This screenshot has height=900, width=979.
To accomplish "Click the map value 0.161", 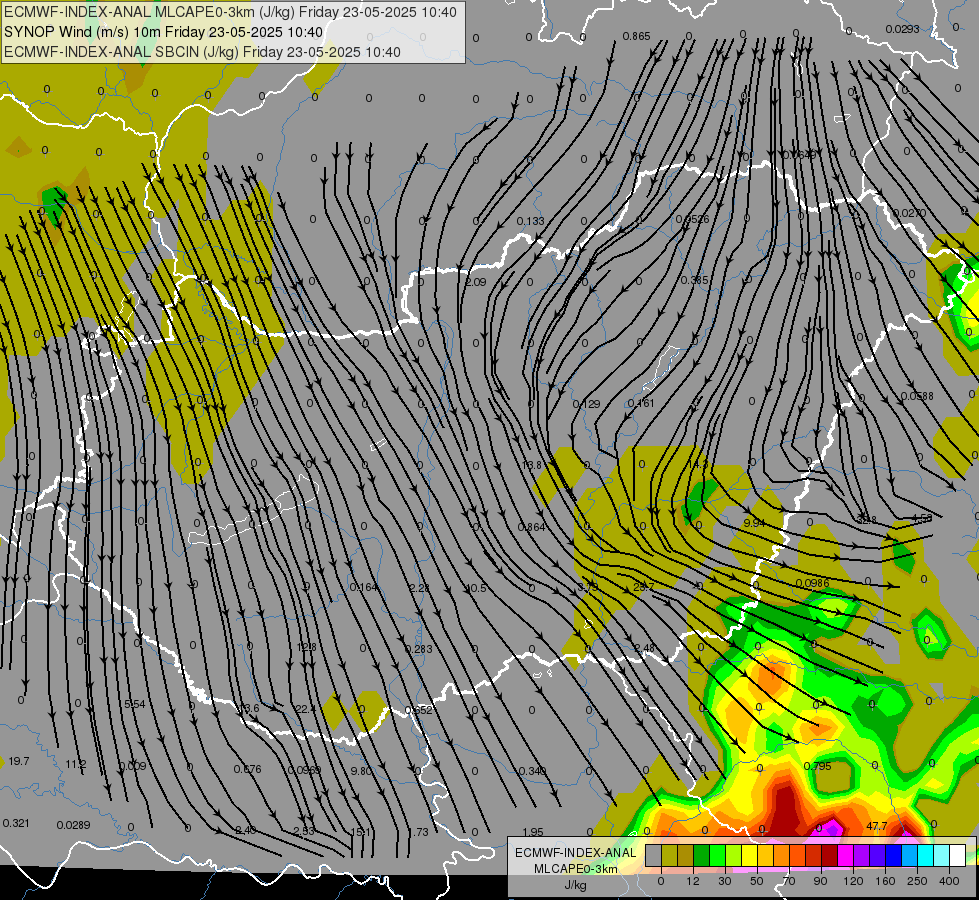I will [x=641, y=403].
